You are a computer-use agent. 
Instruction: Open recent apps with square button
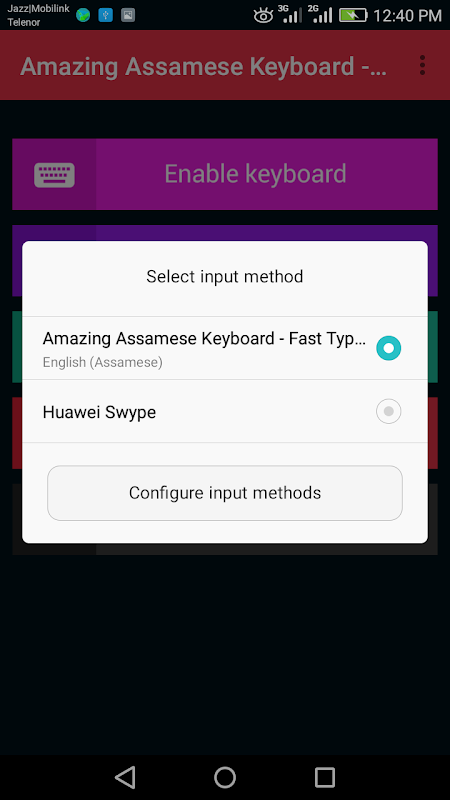point(325,778)
